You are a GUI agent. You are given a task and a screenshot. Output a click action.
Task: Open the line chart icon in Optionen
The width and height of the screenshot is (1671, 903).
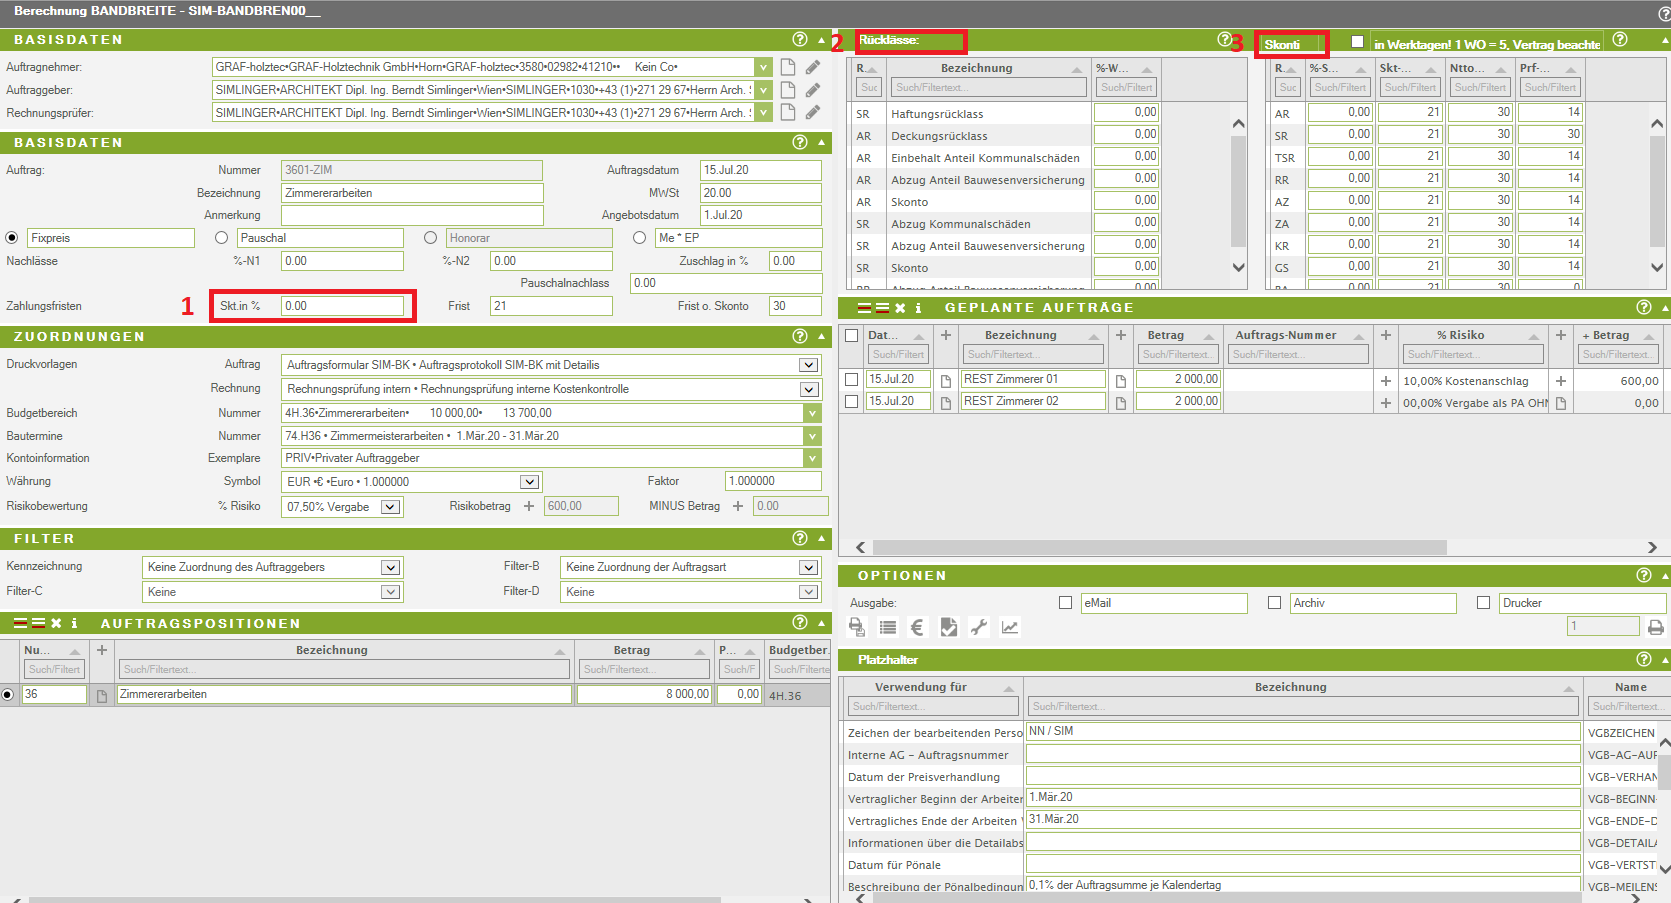[1010, 627]
